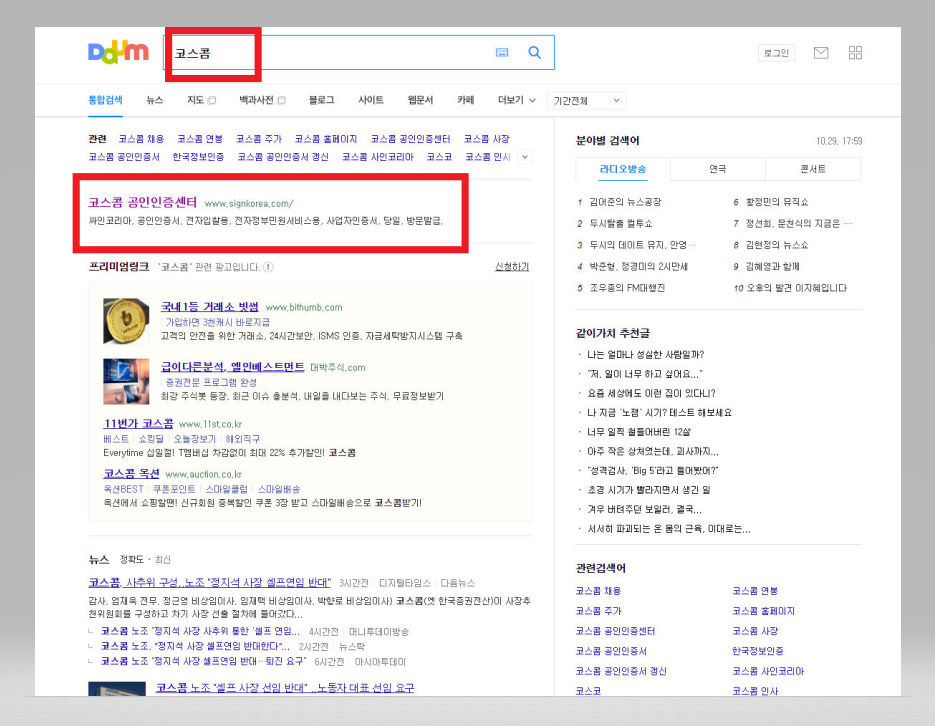935x726 pixels.
Task: Open recommendation 요즘 세상에도 이런 집이 있다니?
Action: [x=651, y=393]
